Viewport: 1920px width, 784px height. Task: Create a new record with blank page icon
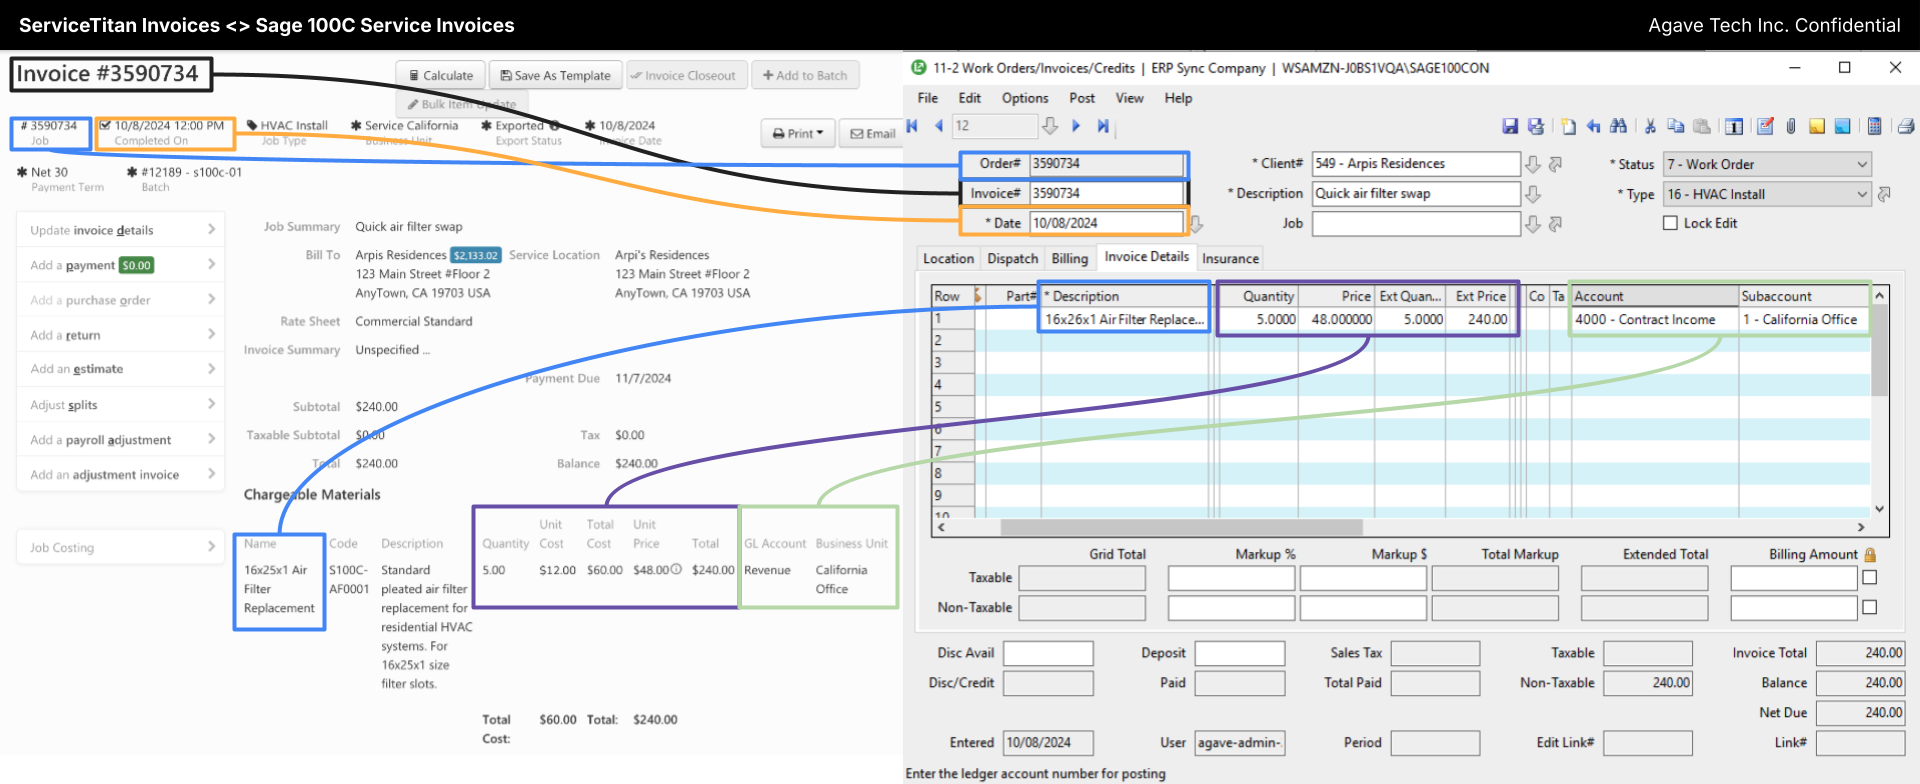[1568, 126]
